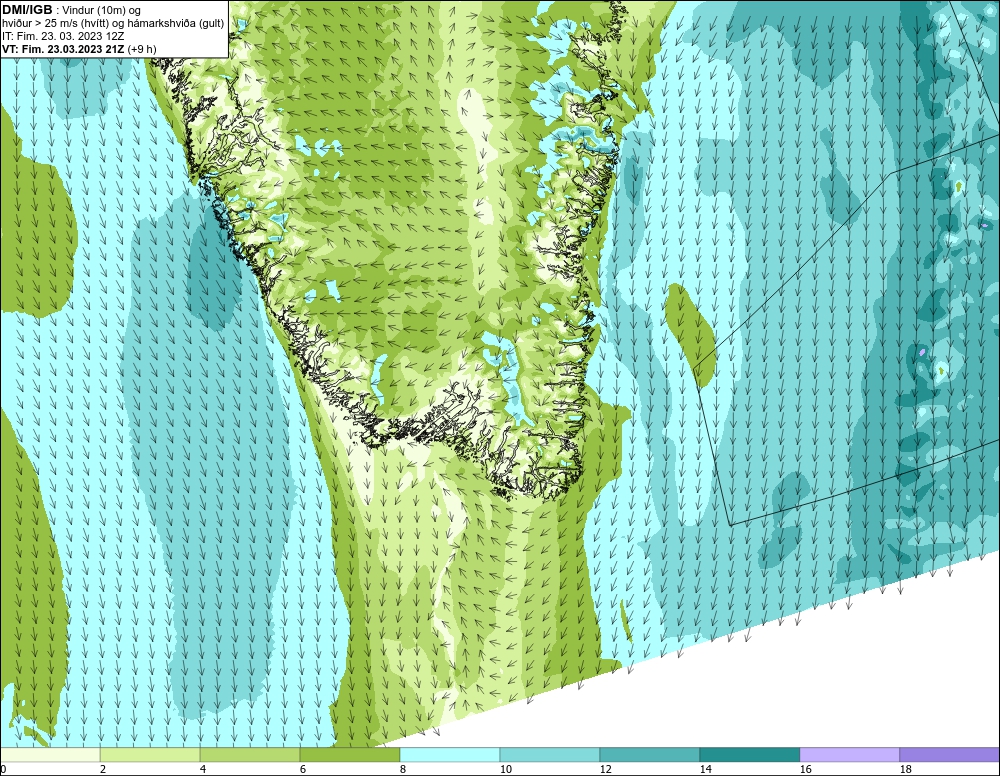Click the 4–6 m/s green legend swatch

tap(250, 755)
